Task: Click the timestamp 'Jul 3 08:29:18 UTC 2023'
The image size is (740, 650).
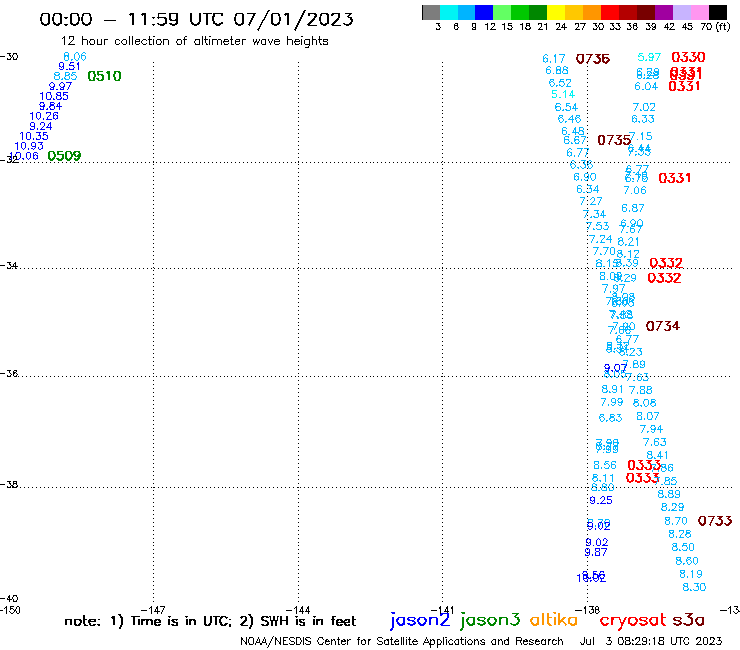Action: pos(651,642)
